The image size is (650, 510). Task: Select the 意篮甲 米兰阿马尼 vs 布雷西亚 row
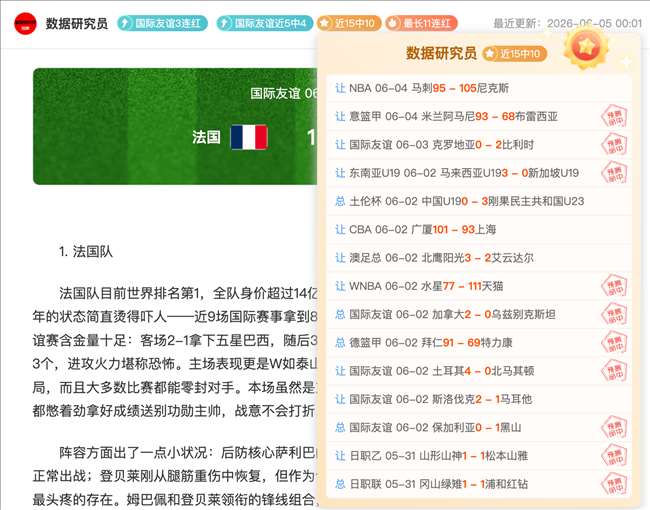point(479,117)
